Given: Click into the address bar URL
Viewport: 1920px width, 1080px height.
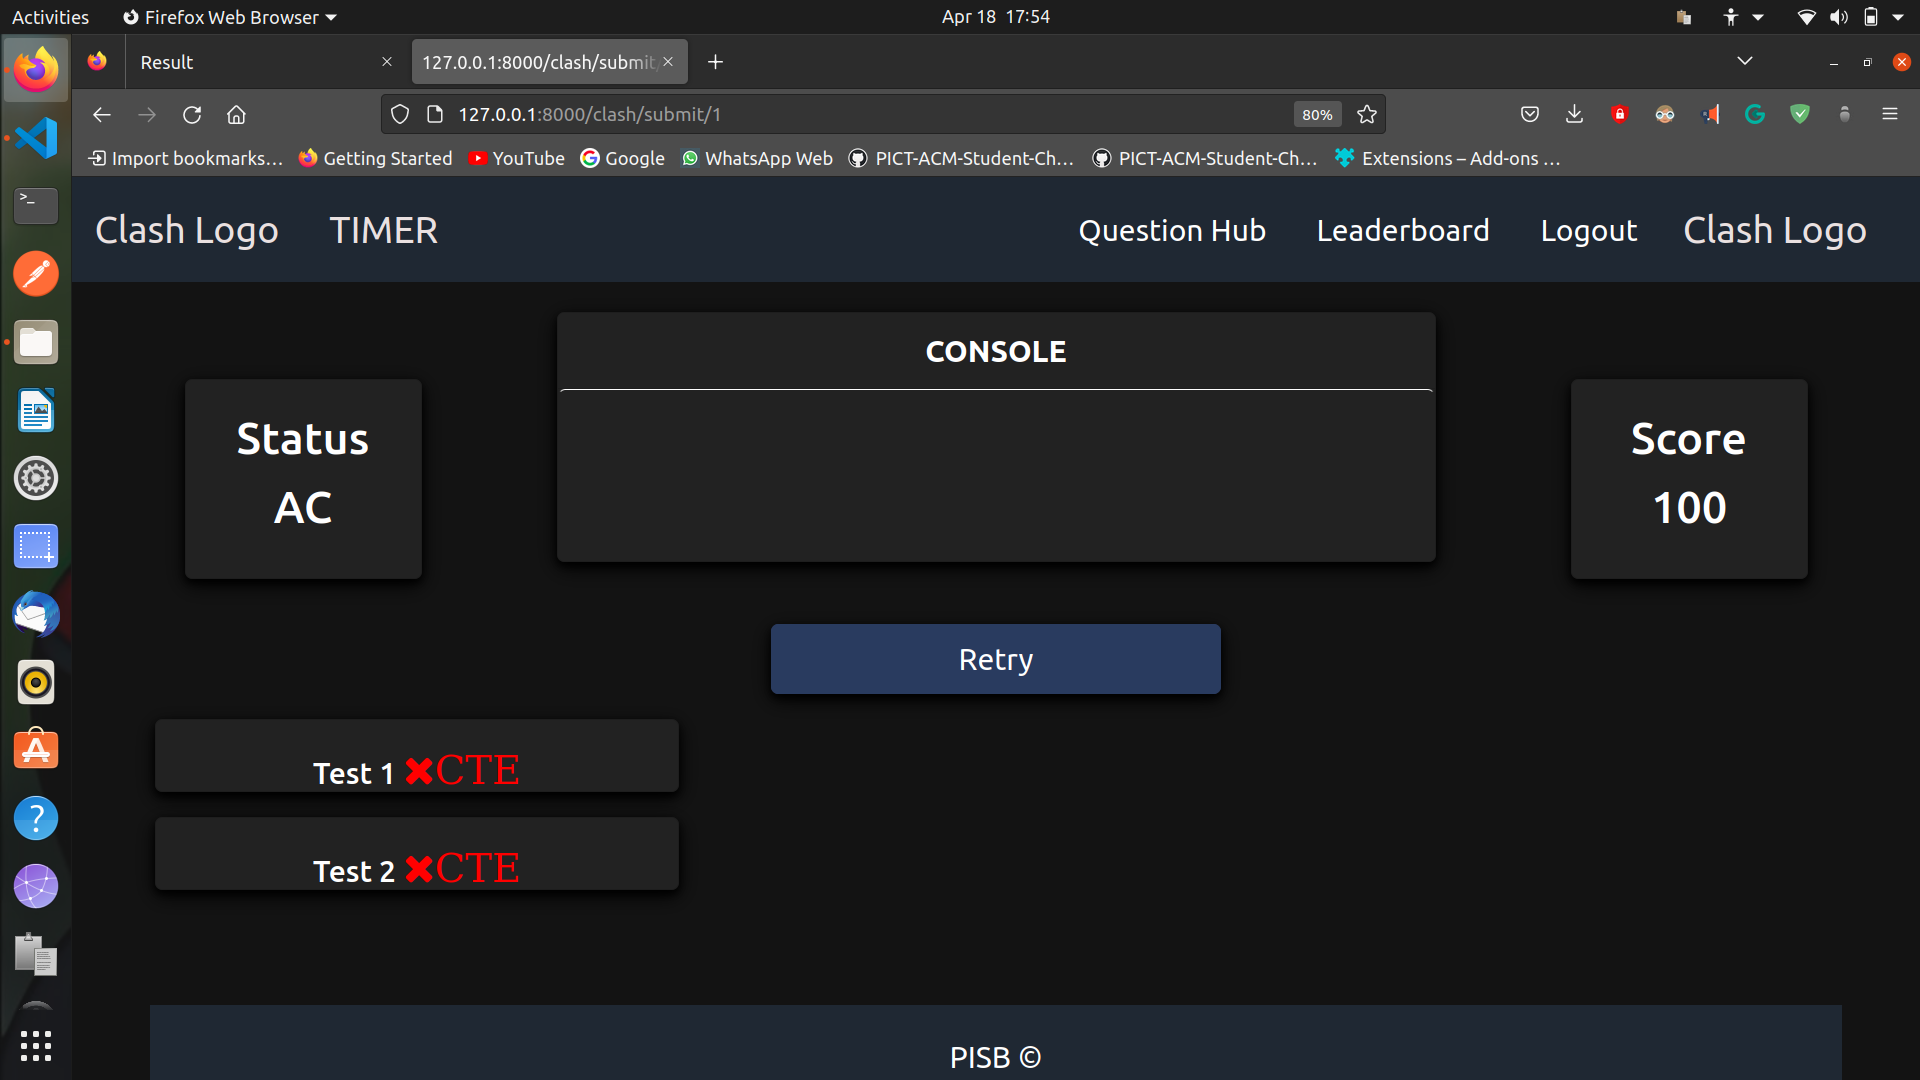Looking at the screenshot, I should tap(870, 115).
